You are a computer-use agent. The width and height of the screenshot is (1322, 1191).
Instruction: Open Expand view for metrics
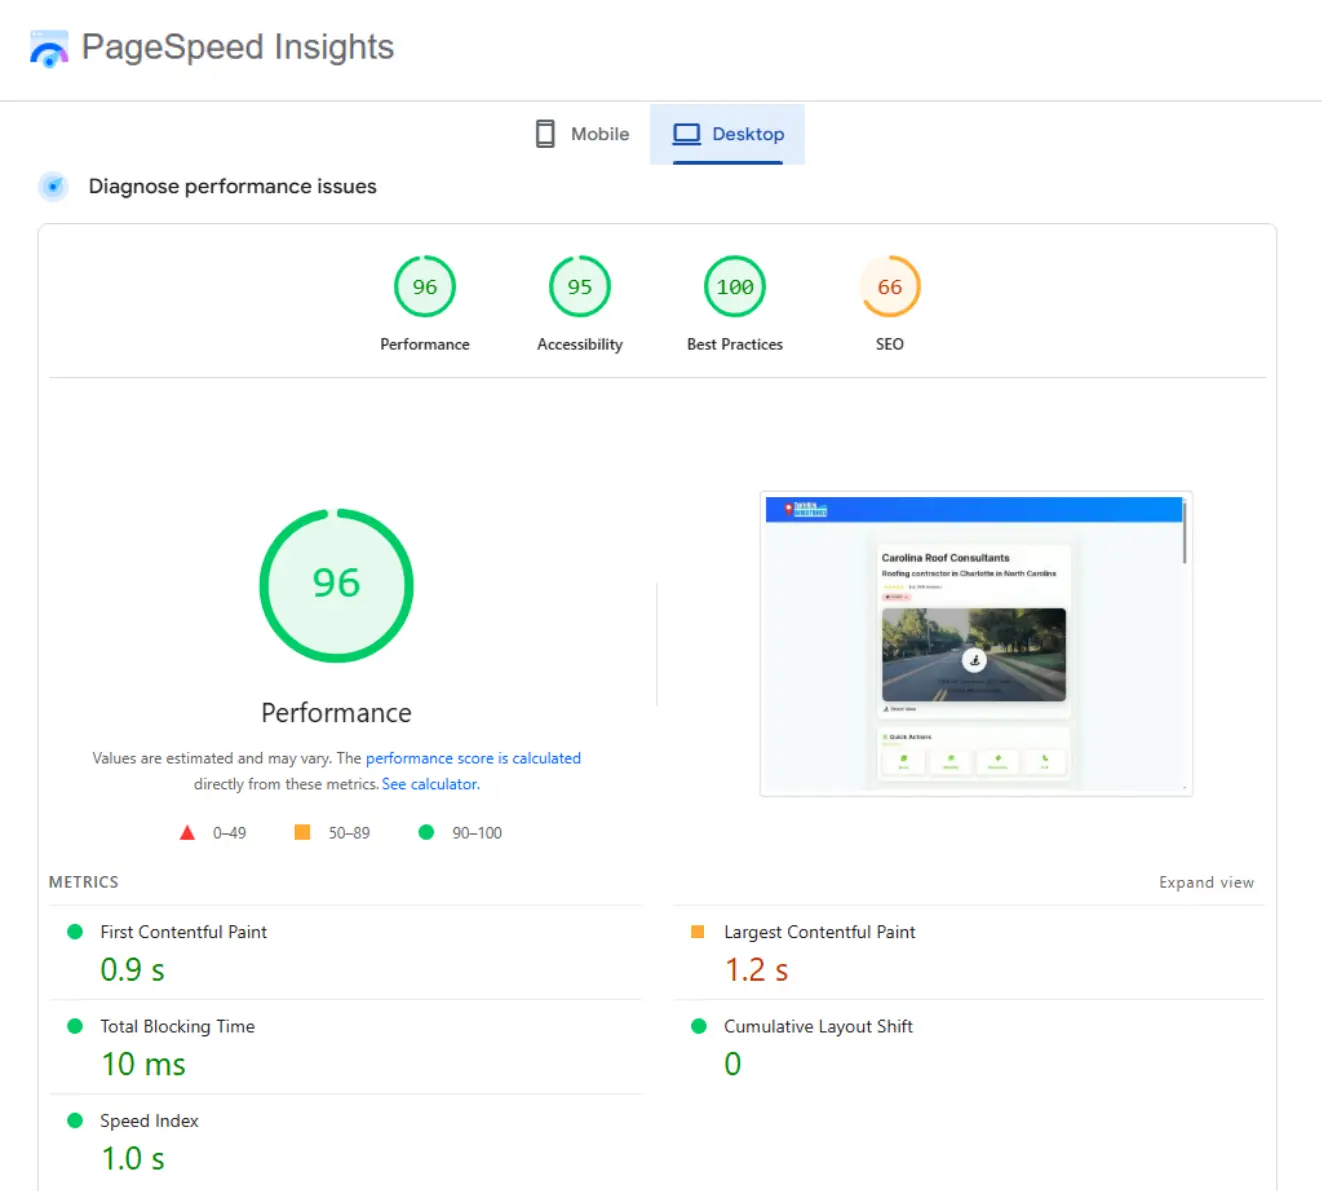pos(1206,881)
